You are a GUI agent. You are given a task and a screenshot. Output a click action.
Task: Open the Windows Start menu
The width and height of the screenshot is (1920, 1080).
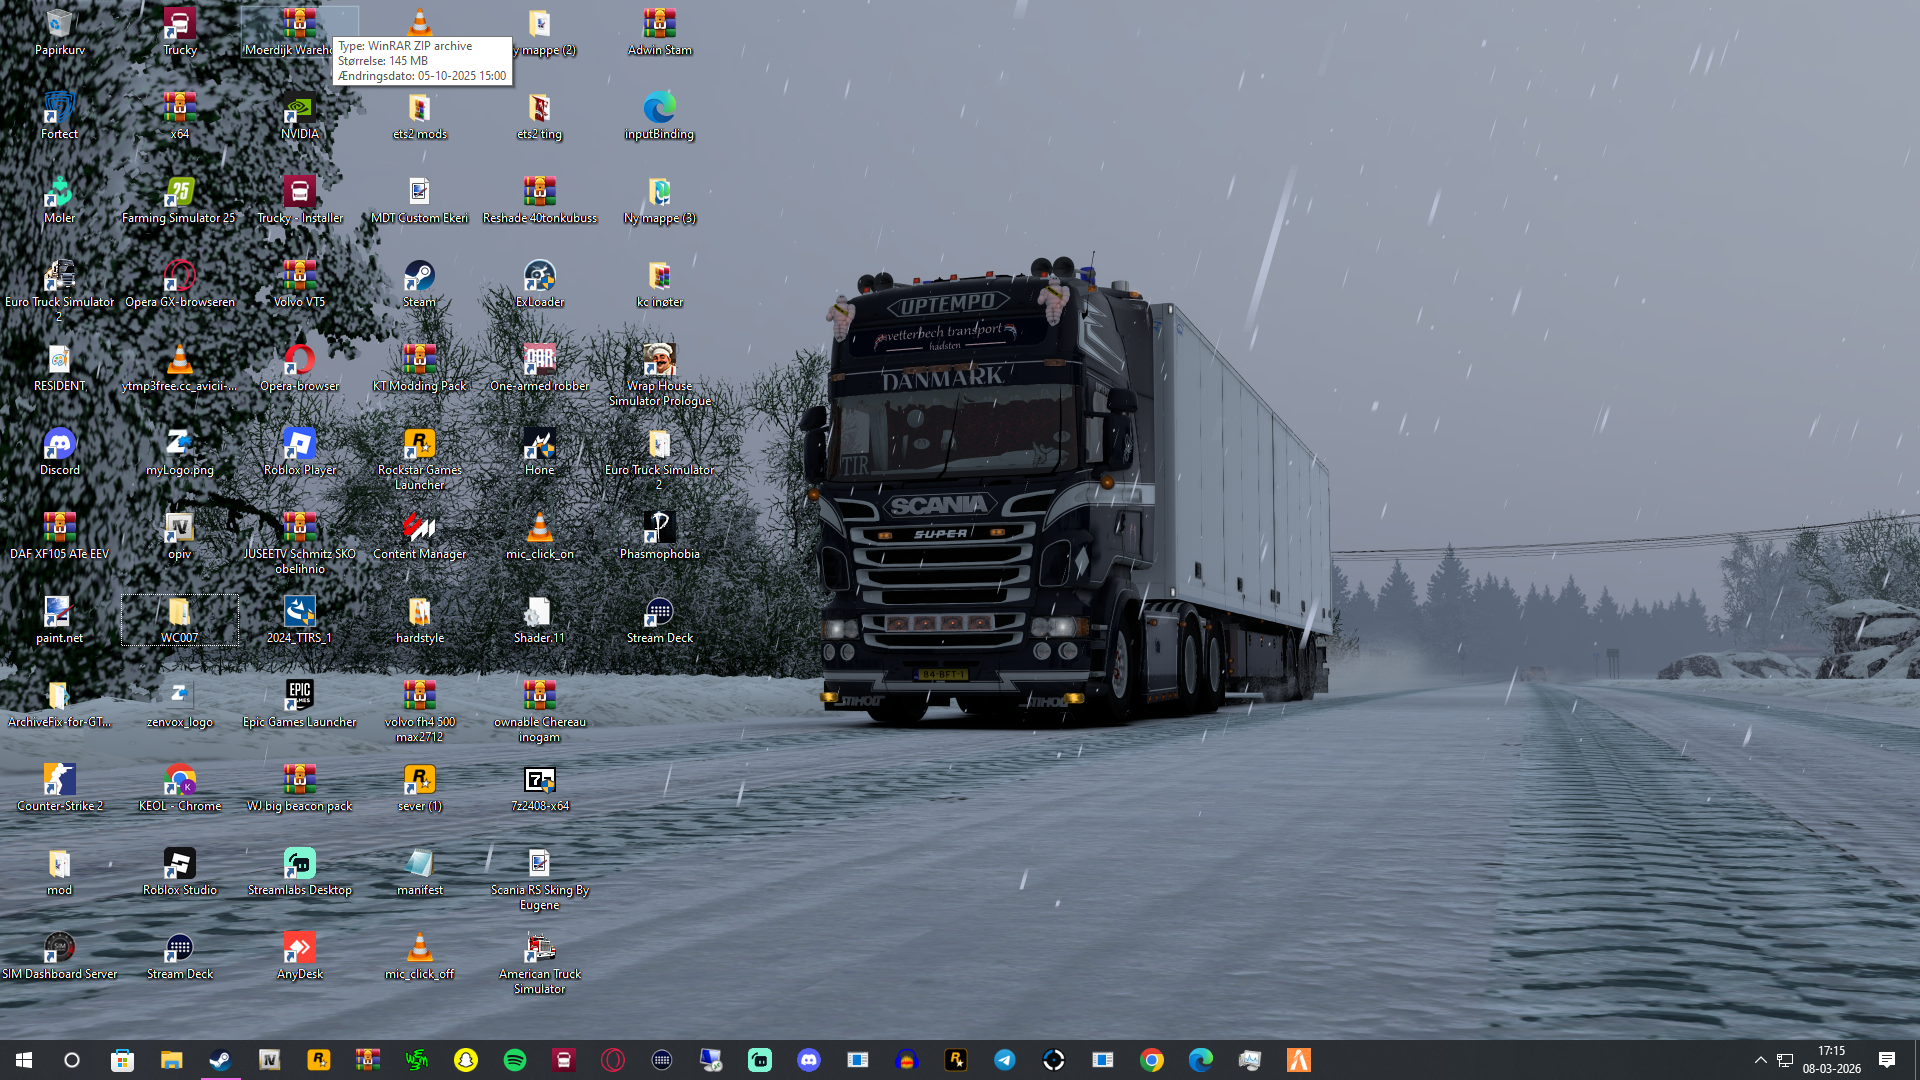pyautogui.click(x=24, y=1060)
